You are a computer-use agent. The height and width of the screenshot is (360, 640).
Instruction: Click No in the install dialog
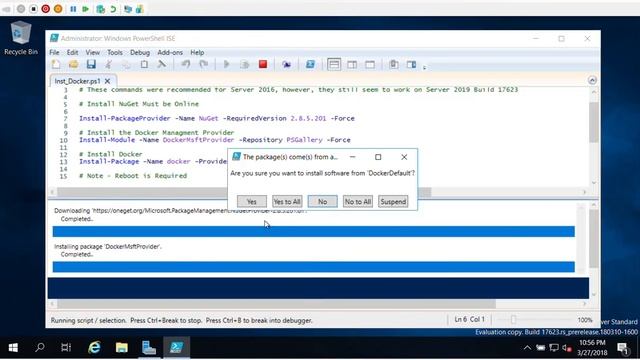322,201
